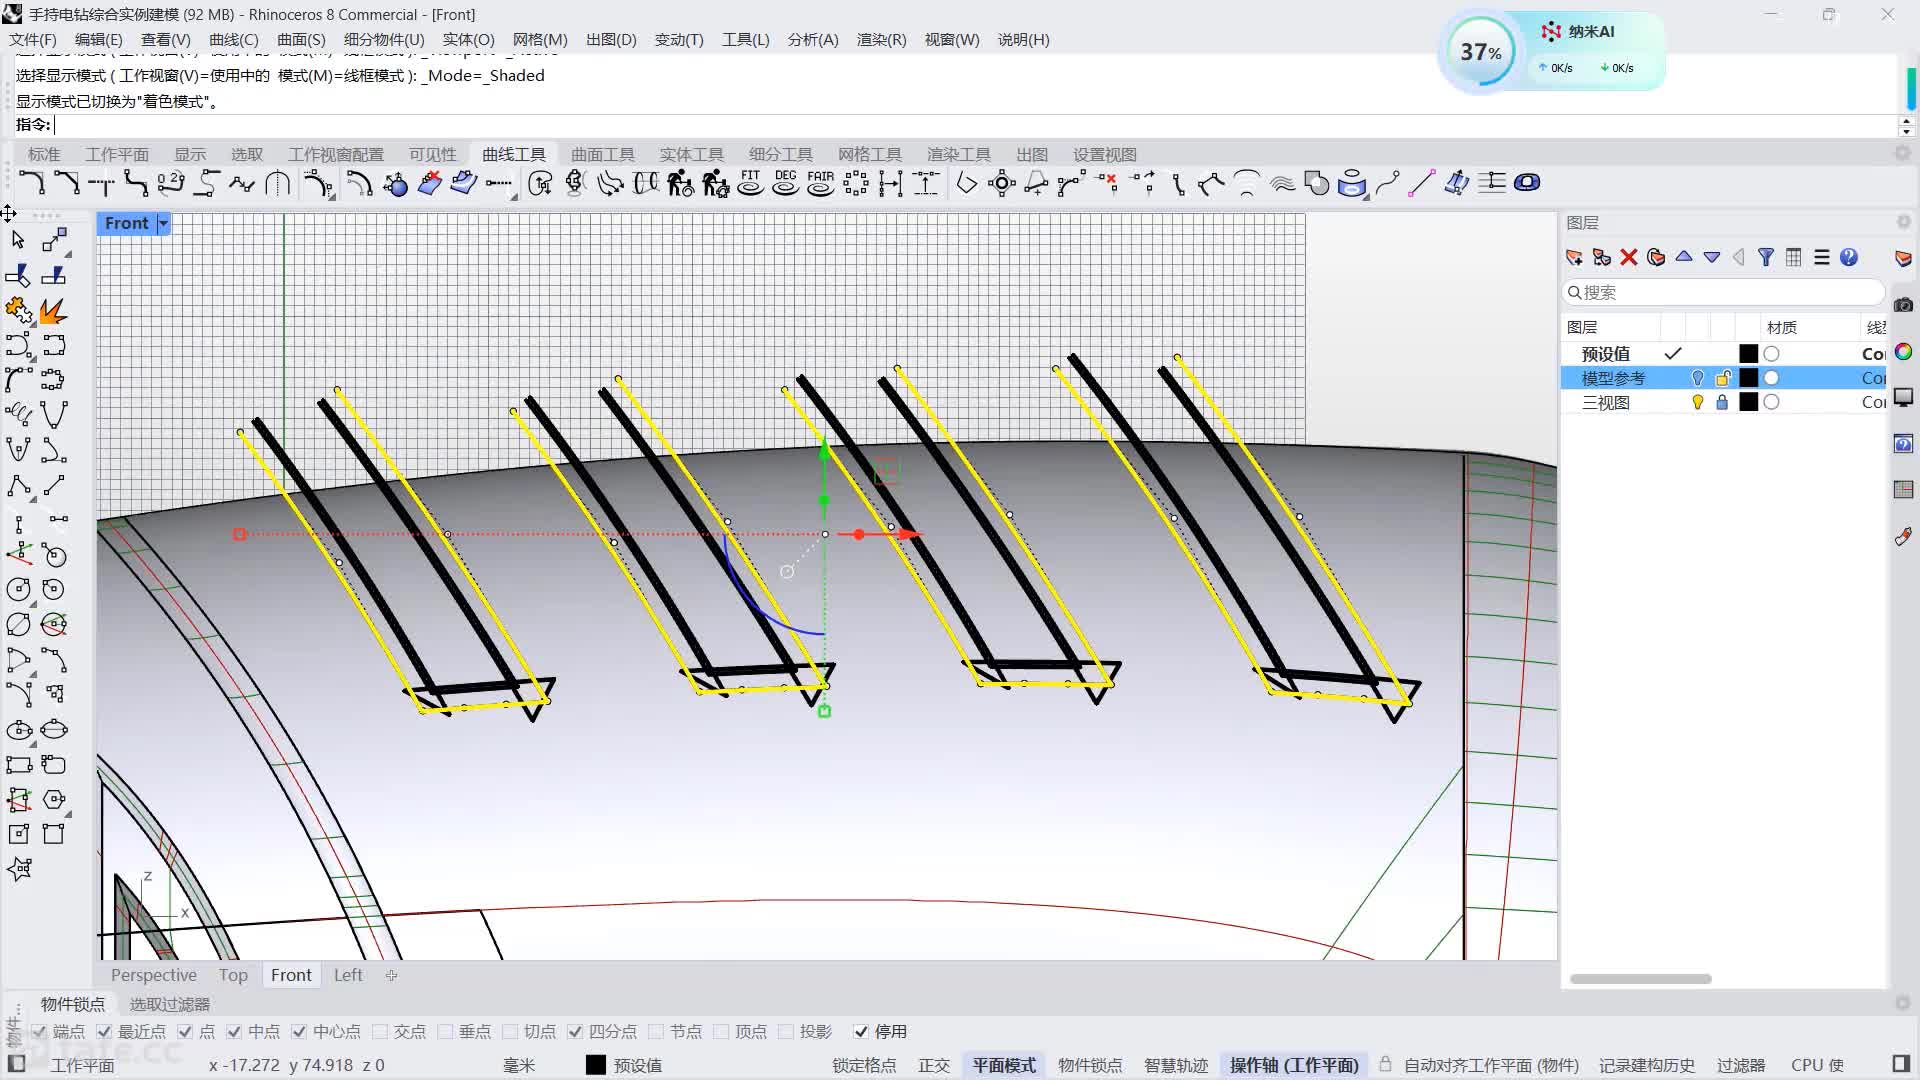Click the 预设值 layer color swatch
Screen dimensions: 1920x1080
1748,354
